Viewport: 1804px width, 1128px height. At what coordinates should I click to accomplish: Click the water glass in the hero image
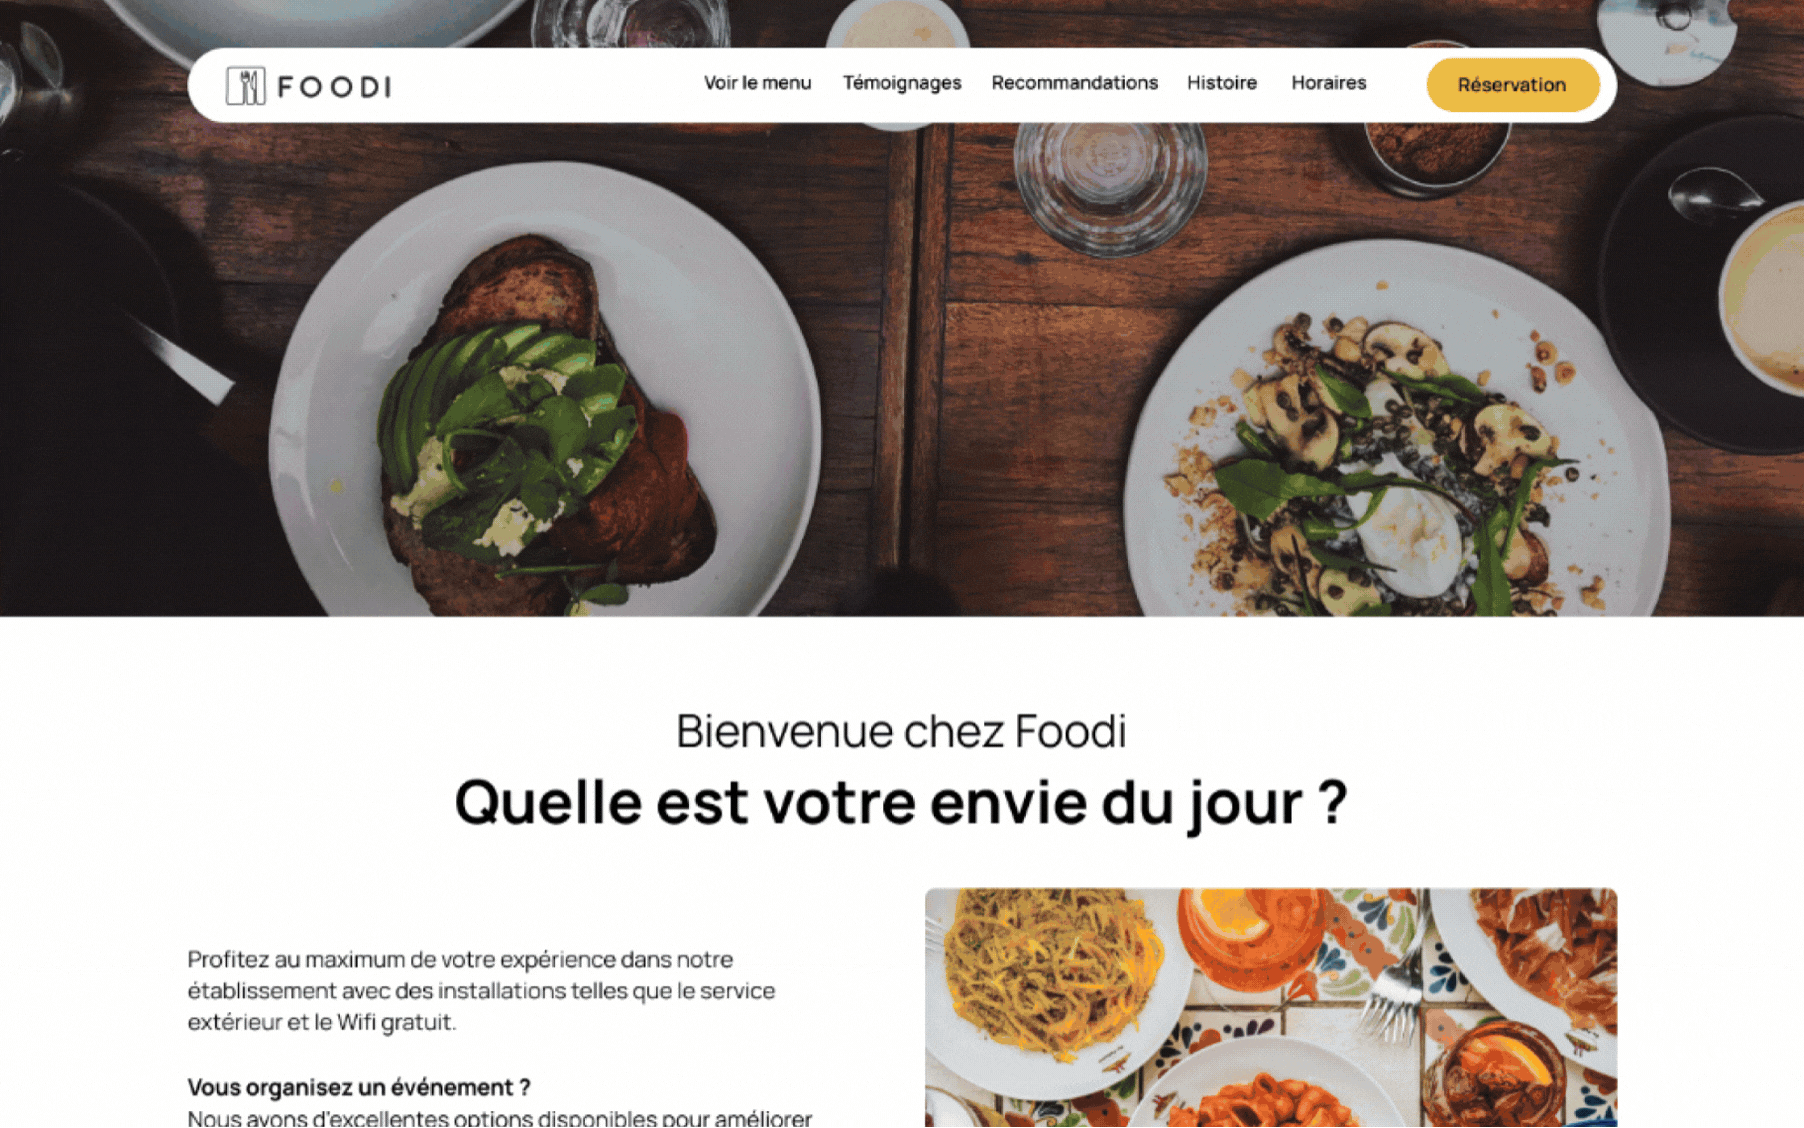pyautogui.click(x=1110, y=185)
